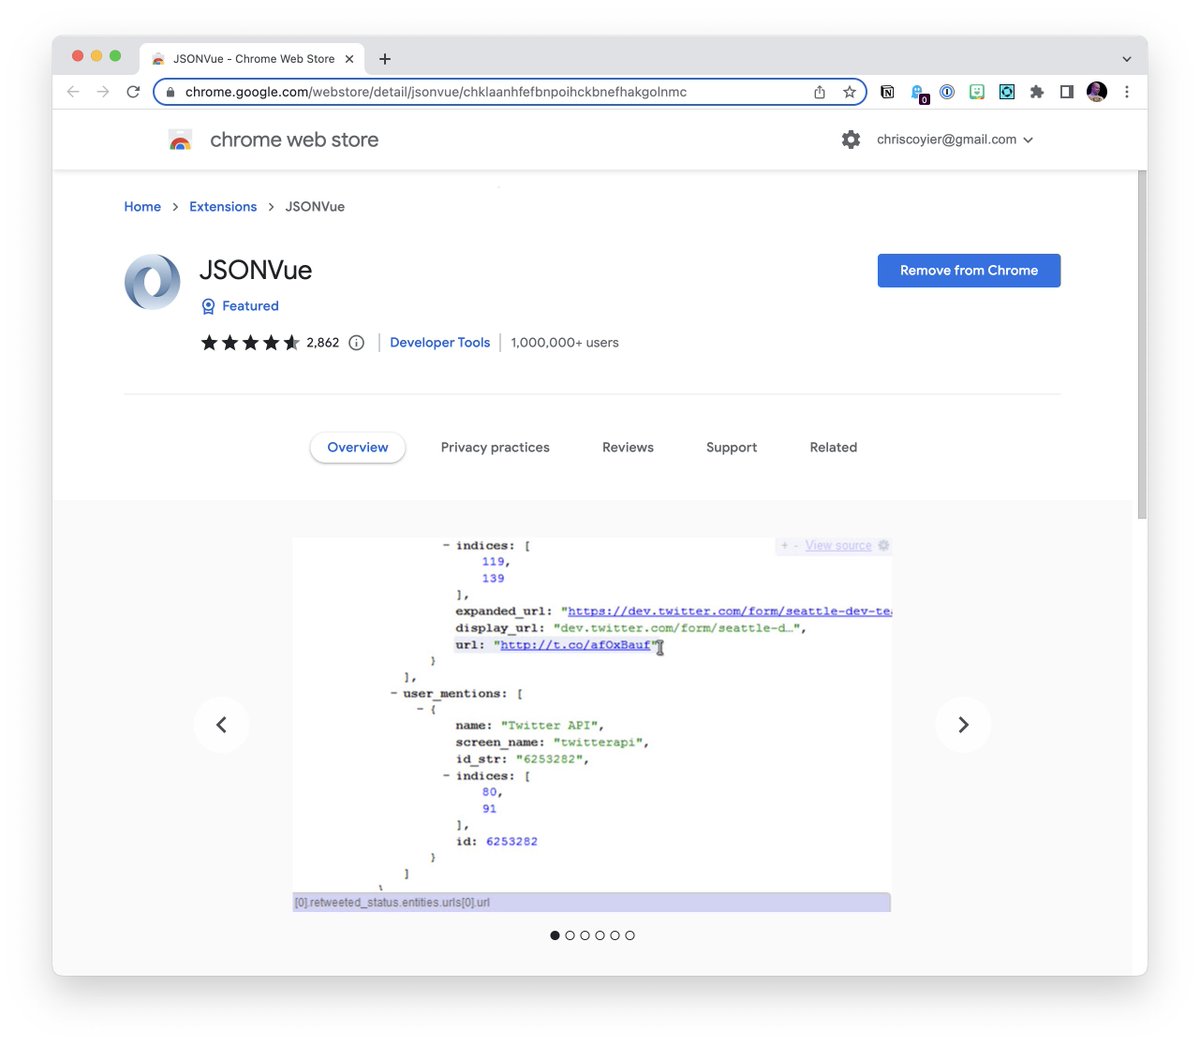Open the Related tab
This screenshot has height=1045, width=1200.
click(x=834, y=447)
